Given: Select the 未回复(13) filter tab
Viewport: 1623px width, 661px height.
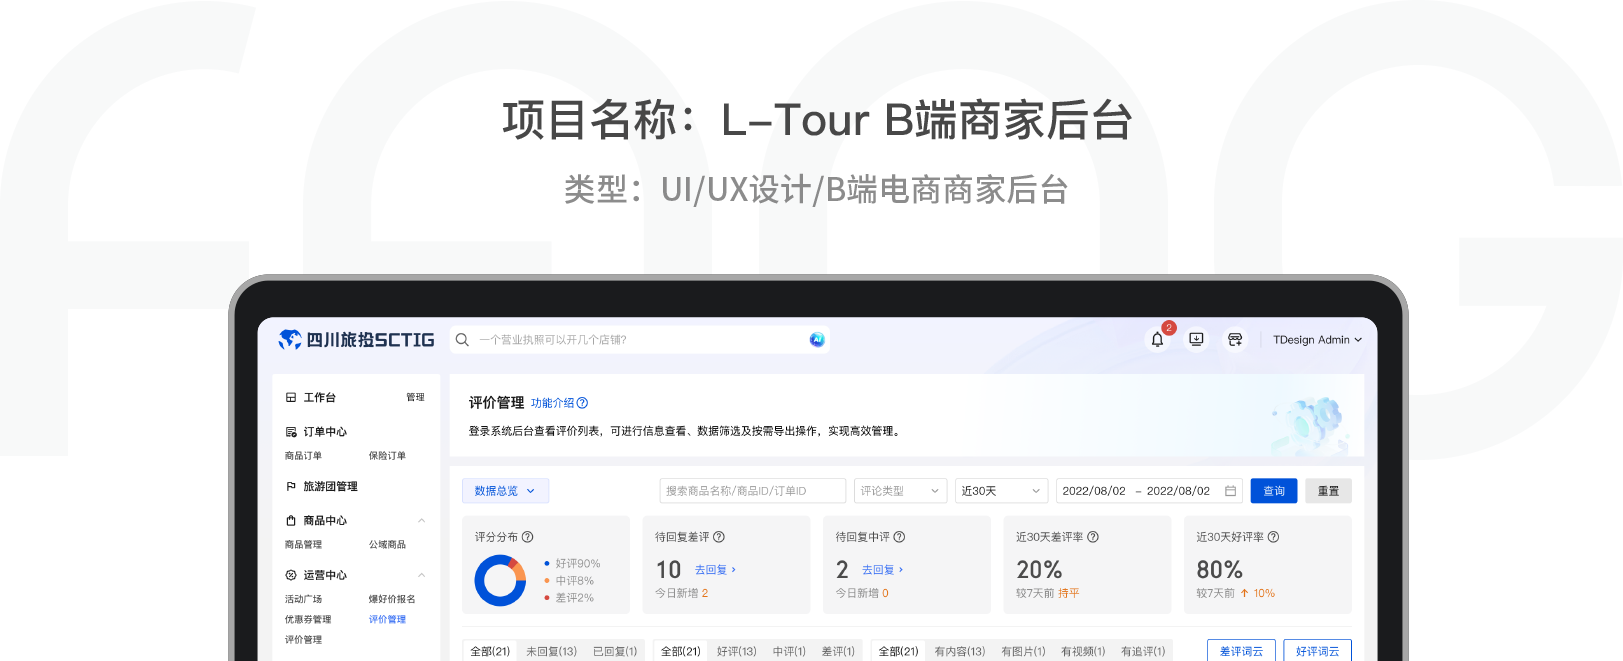Looking at the screenshot, I should tap(551, 651).
